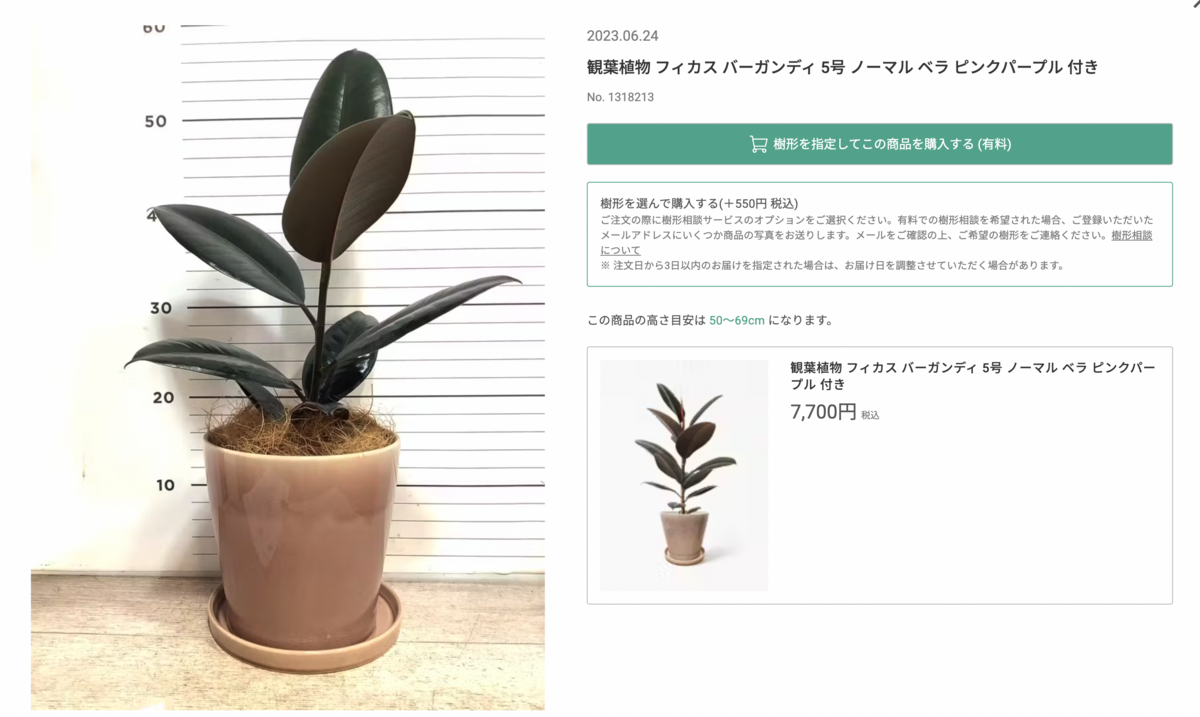This screenshot has width=1200, height=717.
Task: Click the 50 scale mark in the photo
Action: tap(155, 121)
